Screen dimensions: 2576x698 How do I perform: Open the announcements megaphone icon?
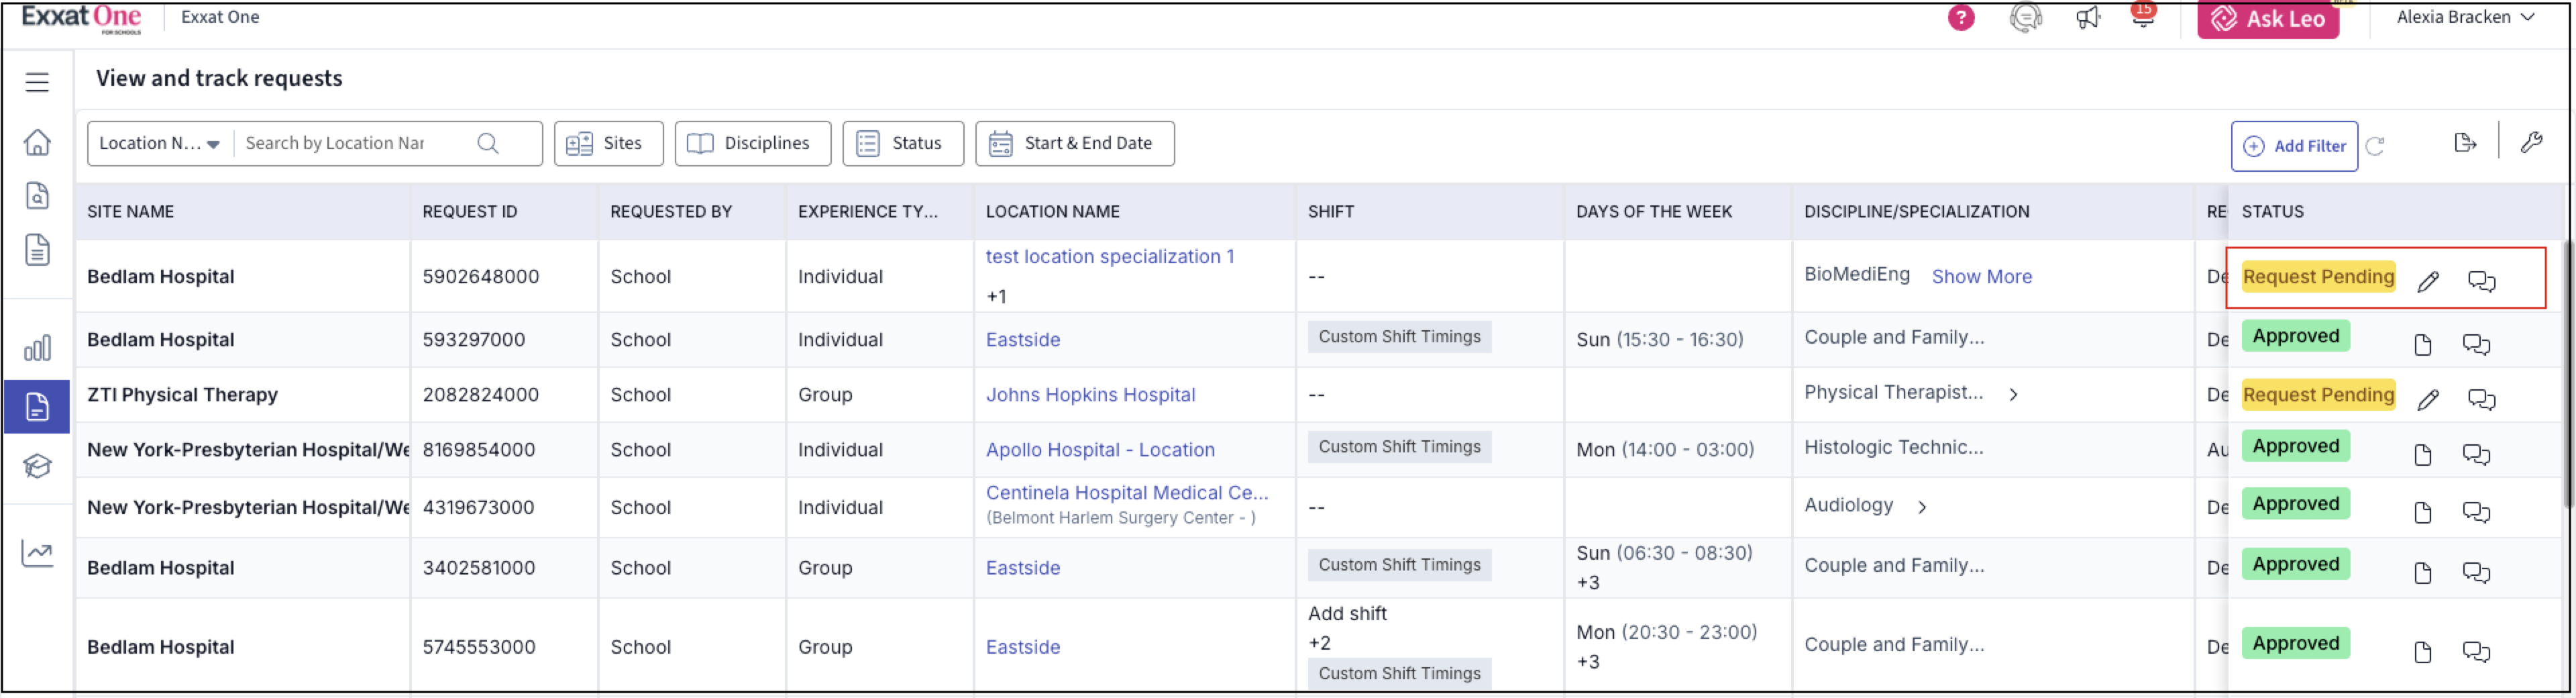[x=2087, y=18]
